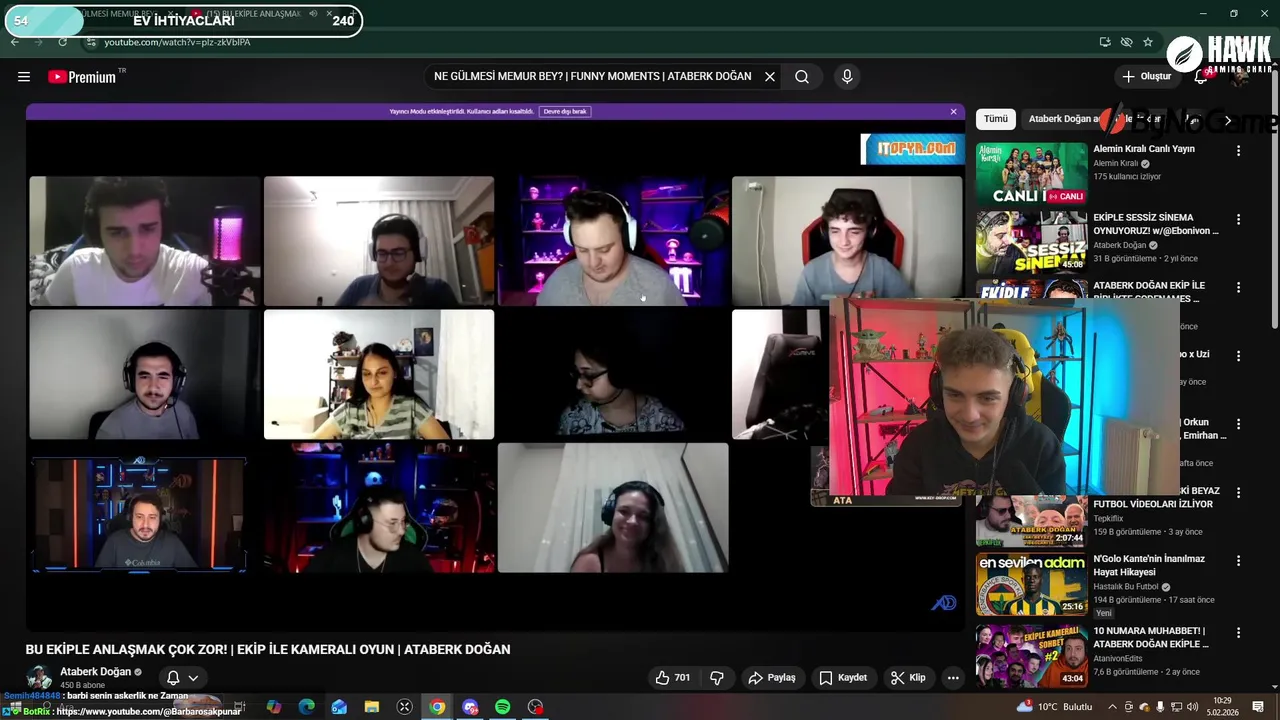
Task: Save video using Kaydet button
Action: tap(843, 678)
